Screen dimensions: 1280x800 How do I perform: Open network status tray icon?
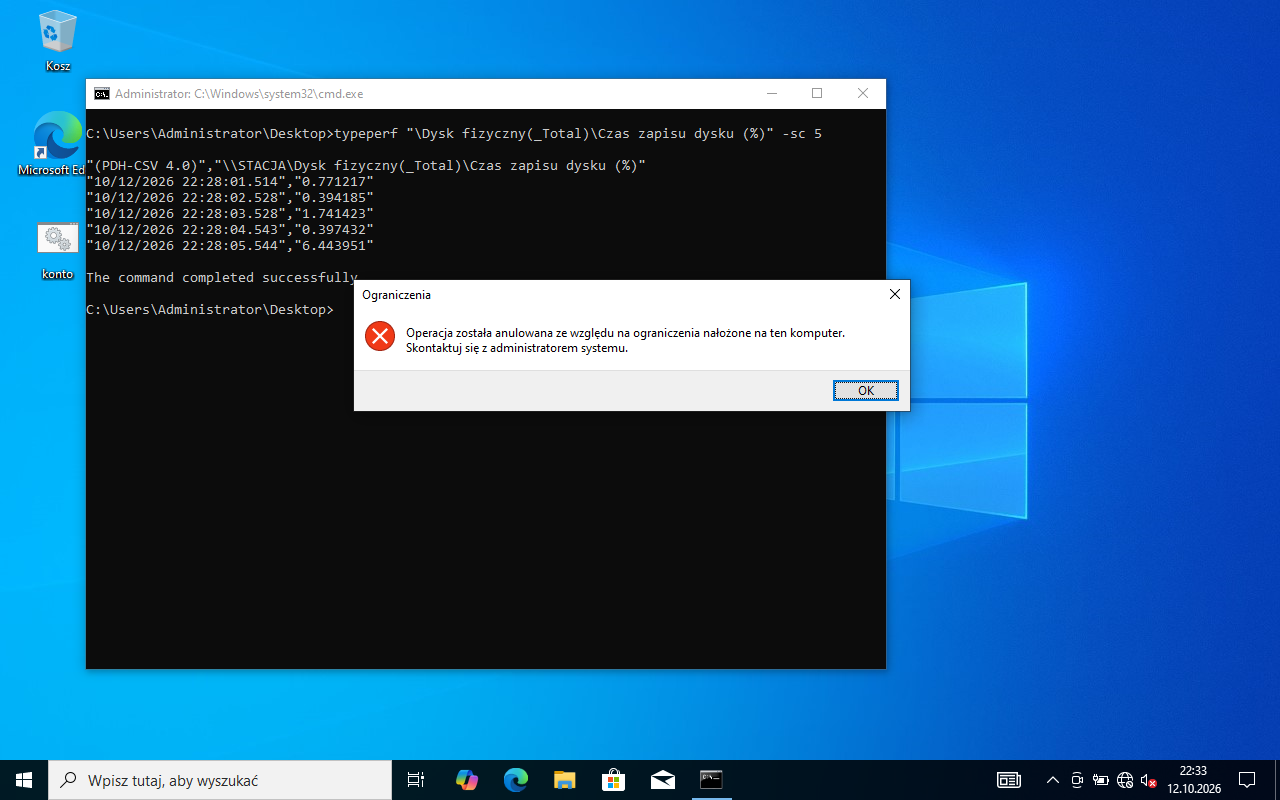click(1125, 780)
